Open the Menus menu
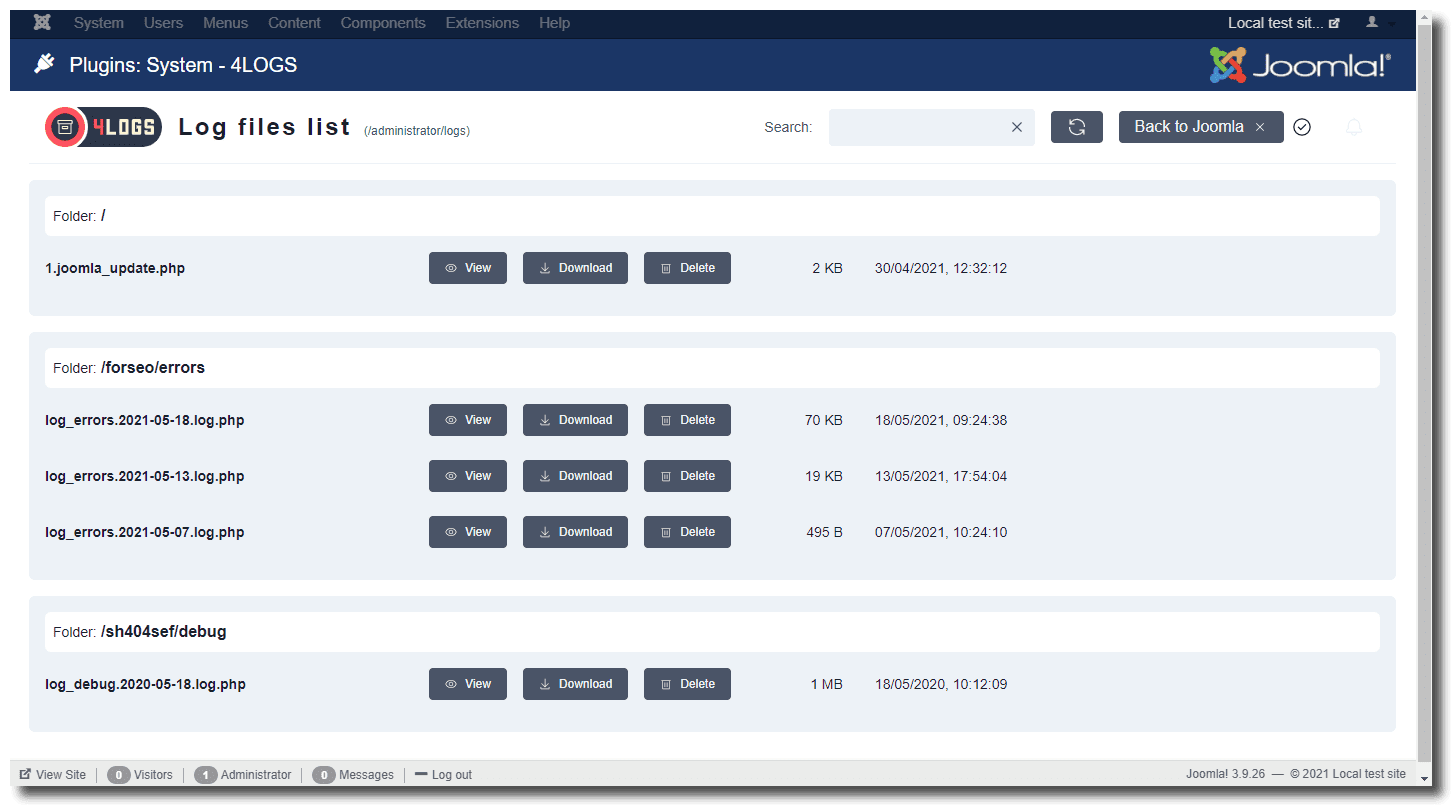This screenshot has width=1452, height=806. pos(225,23)
